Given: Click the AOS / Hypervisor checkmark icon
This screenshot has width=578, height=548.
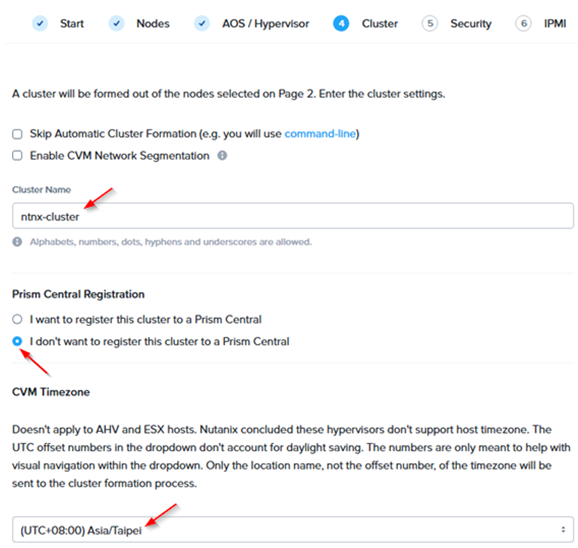Looking at the screenshot, I should 202,24.
